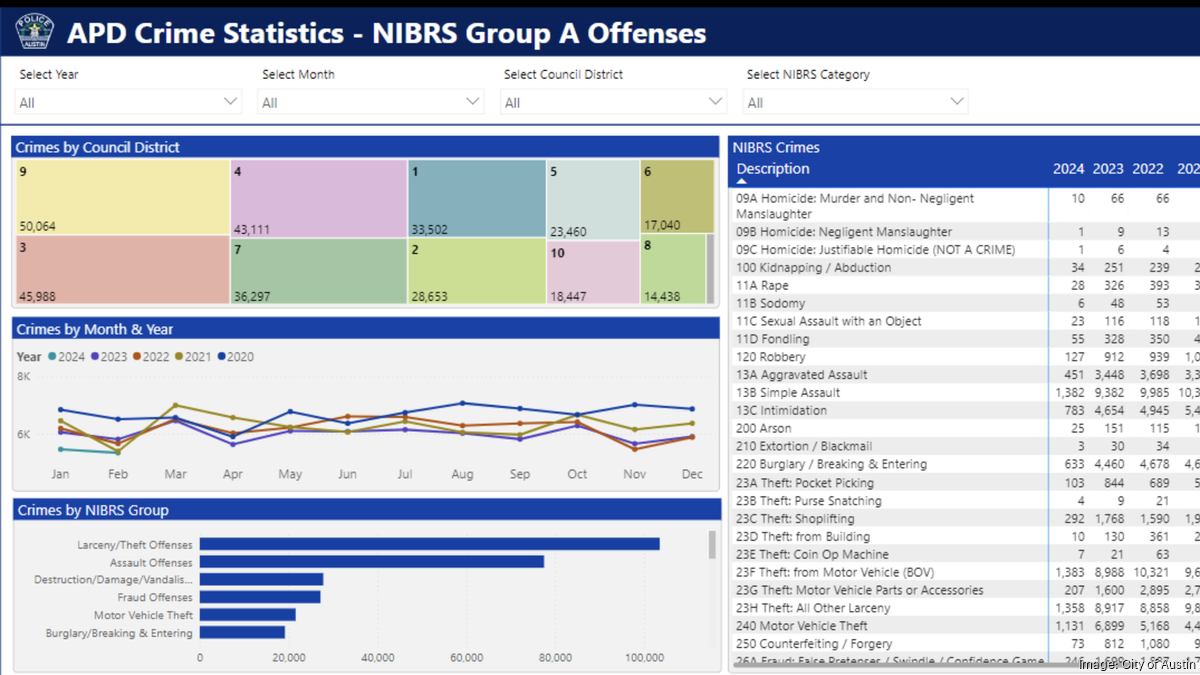Screen dimensions: 1200x675
Task: Select row 13A Aggravated Assault
Action: coord(964,375)
